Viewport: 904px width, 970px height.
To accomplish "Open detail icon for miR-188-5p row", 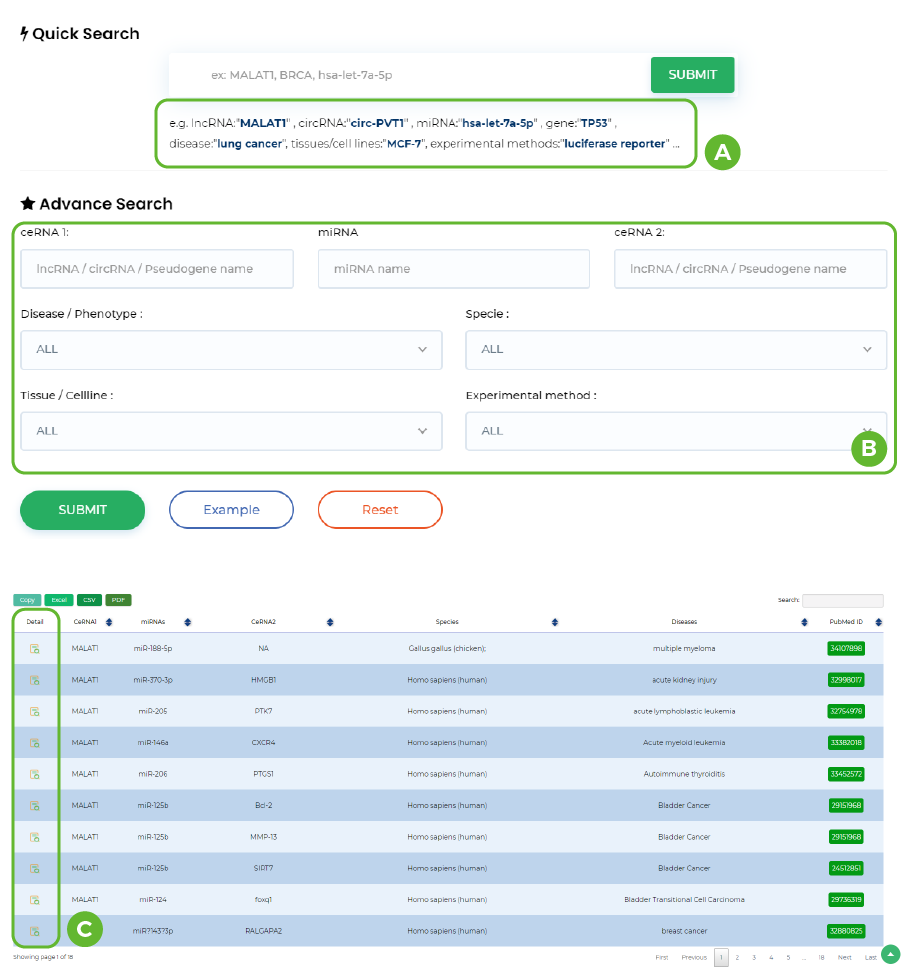I will pyautogui.click(x=34, y=649).
